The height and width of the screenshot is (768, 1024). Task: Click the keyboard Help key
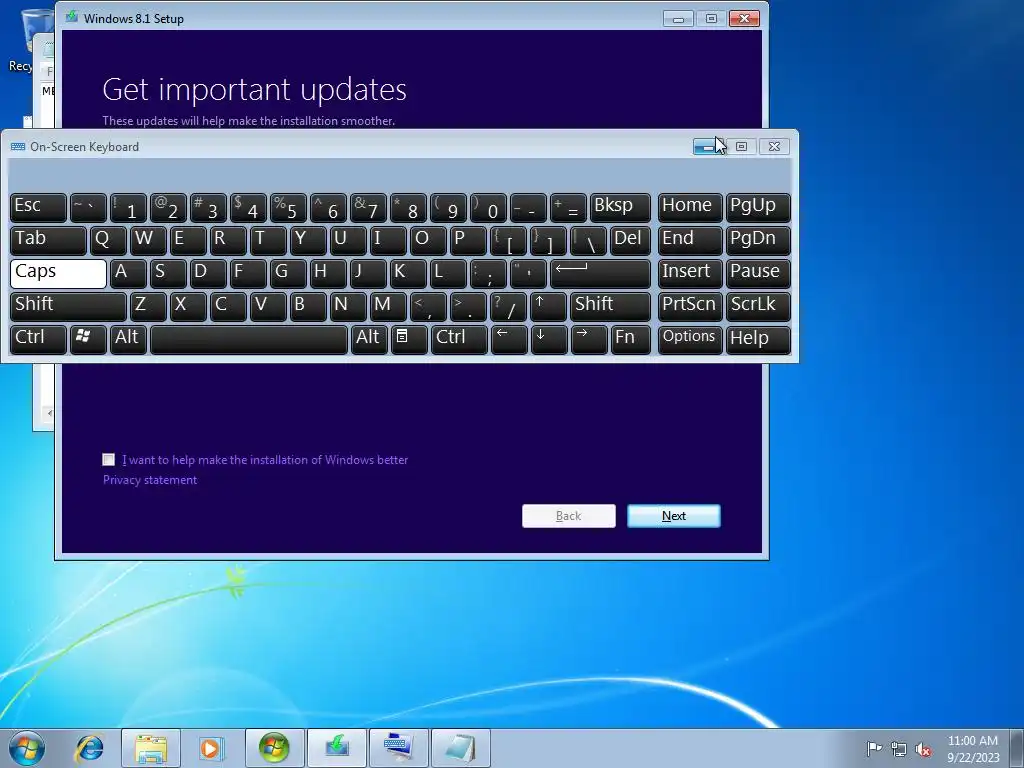click(x=758, y=339)
